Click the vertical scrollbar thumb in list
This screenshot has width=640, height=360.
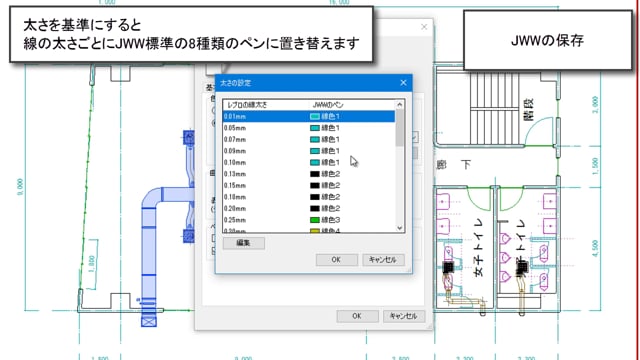pos(400,128)
